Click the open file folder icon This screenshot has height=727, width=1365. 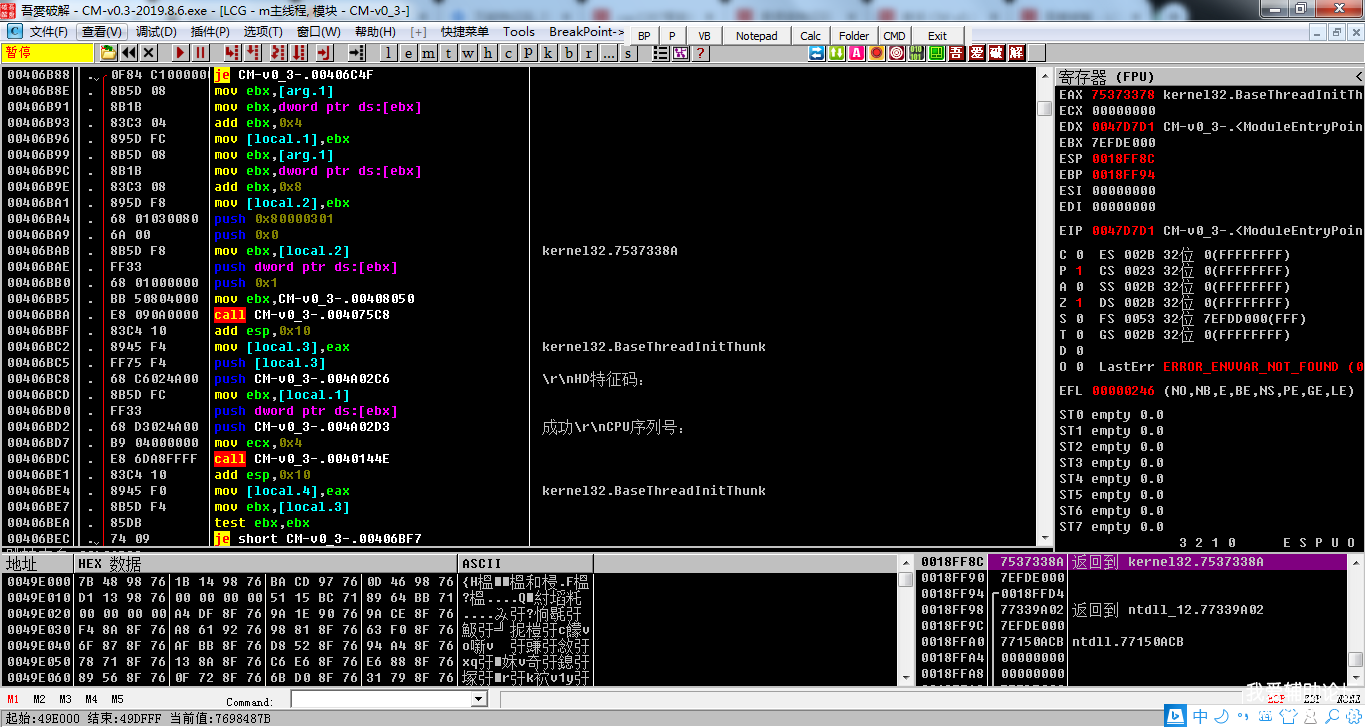(108, 53)
